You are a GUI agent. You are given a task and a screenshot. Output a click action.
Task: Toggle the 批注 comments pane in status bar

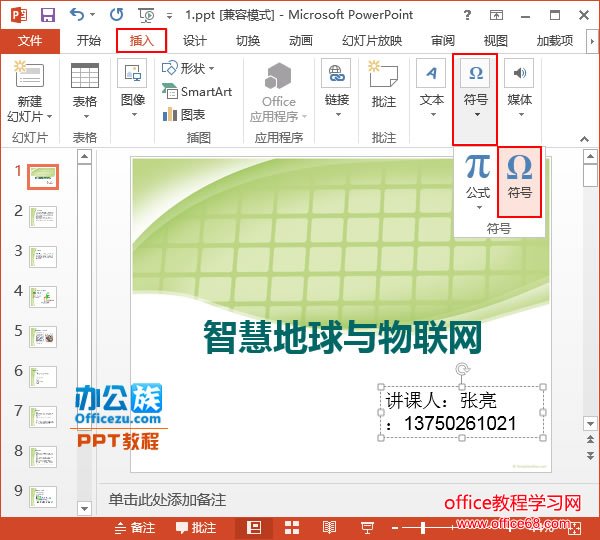pyautogui.click(x=196, y=528)
